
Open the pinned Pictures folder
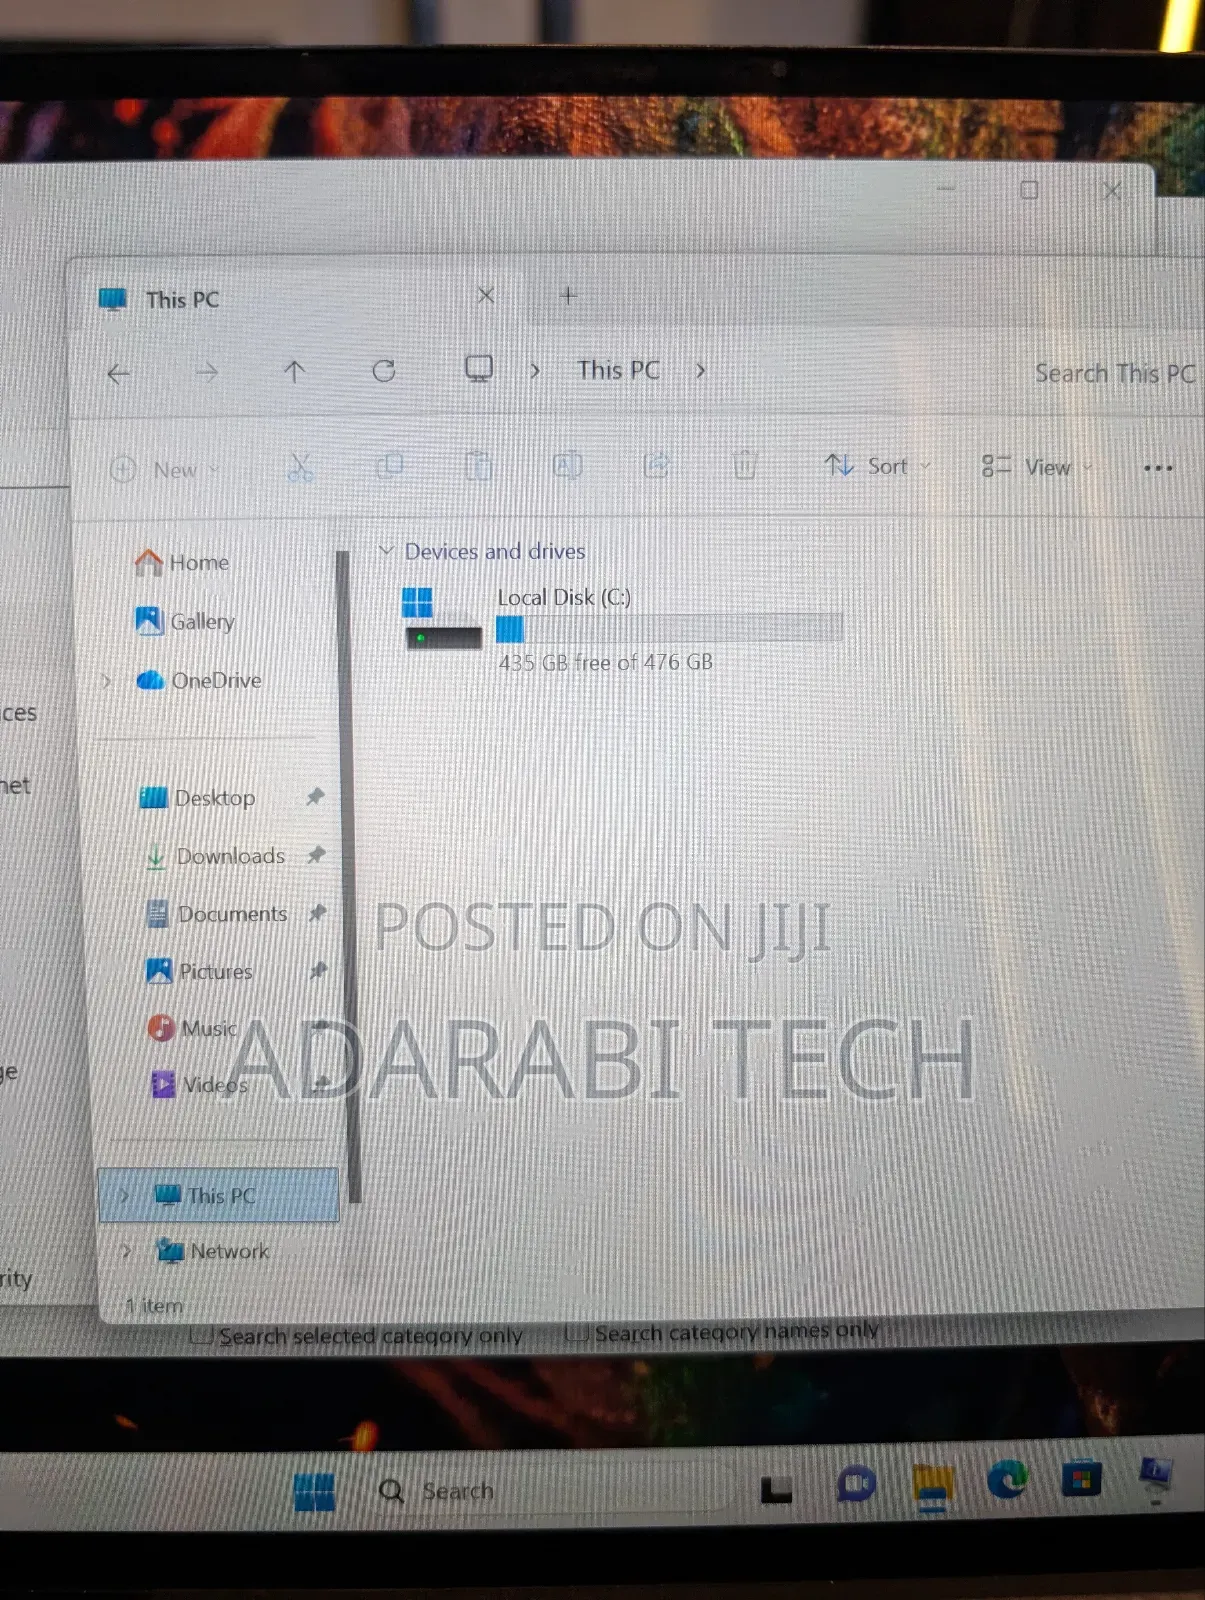click(200, 971)
